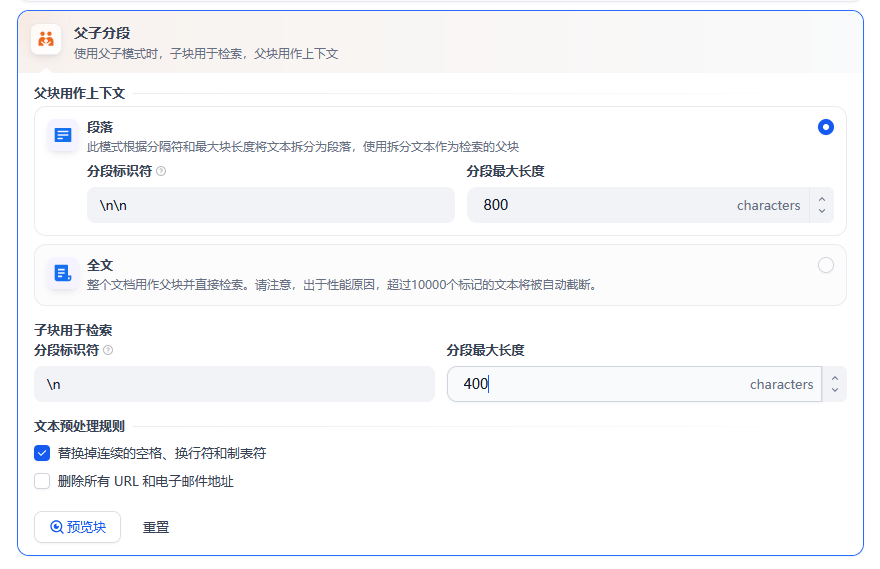Click the orange 父子分段 parent-child icon
Screen dimensions: 880x569
pos(45,40)
